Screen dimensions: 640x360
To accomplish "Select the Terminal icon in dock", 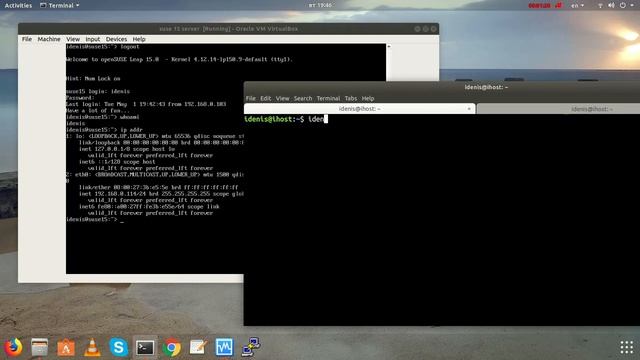I will [x=145, y=348].
